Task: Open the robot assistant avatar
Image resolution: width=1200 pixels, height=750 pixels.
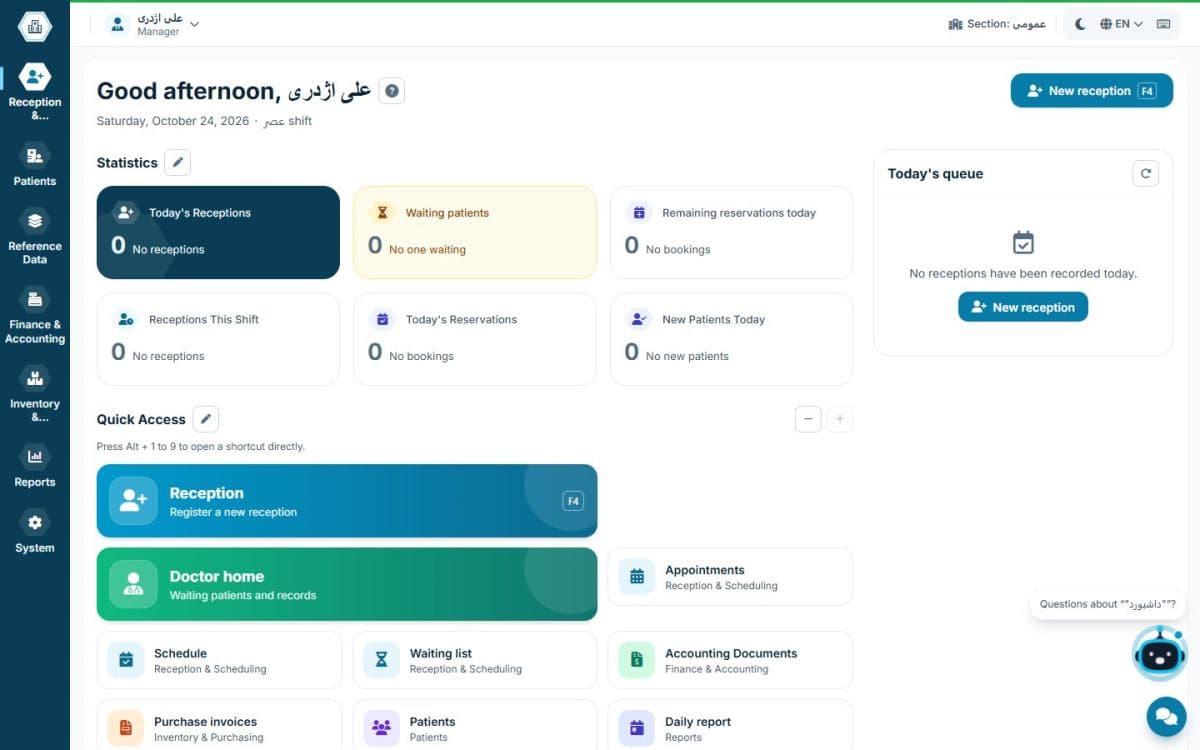Action: [1160, 654]
